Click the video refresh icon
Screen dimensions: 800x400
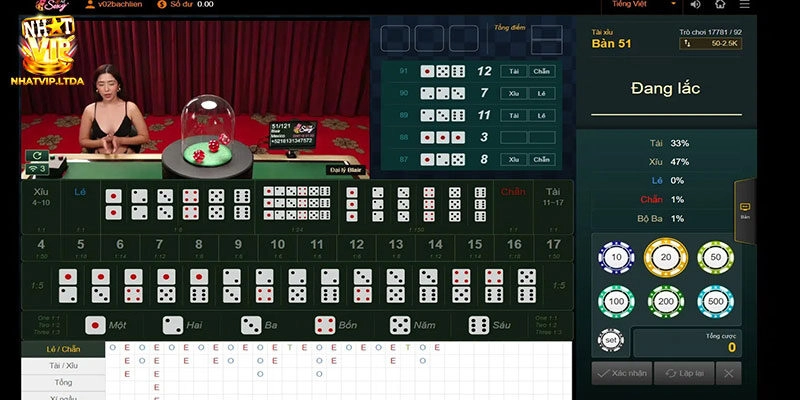click(37, 156)
